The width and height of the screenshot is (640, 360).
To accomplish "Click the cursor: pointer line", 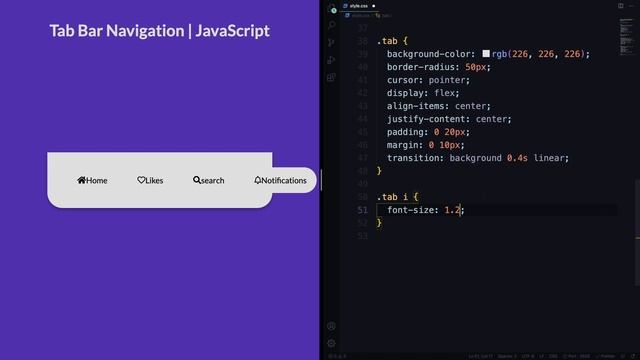I will pos(429,80).
